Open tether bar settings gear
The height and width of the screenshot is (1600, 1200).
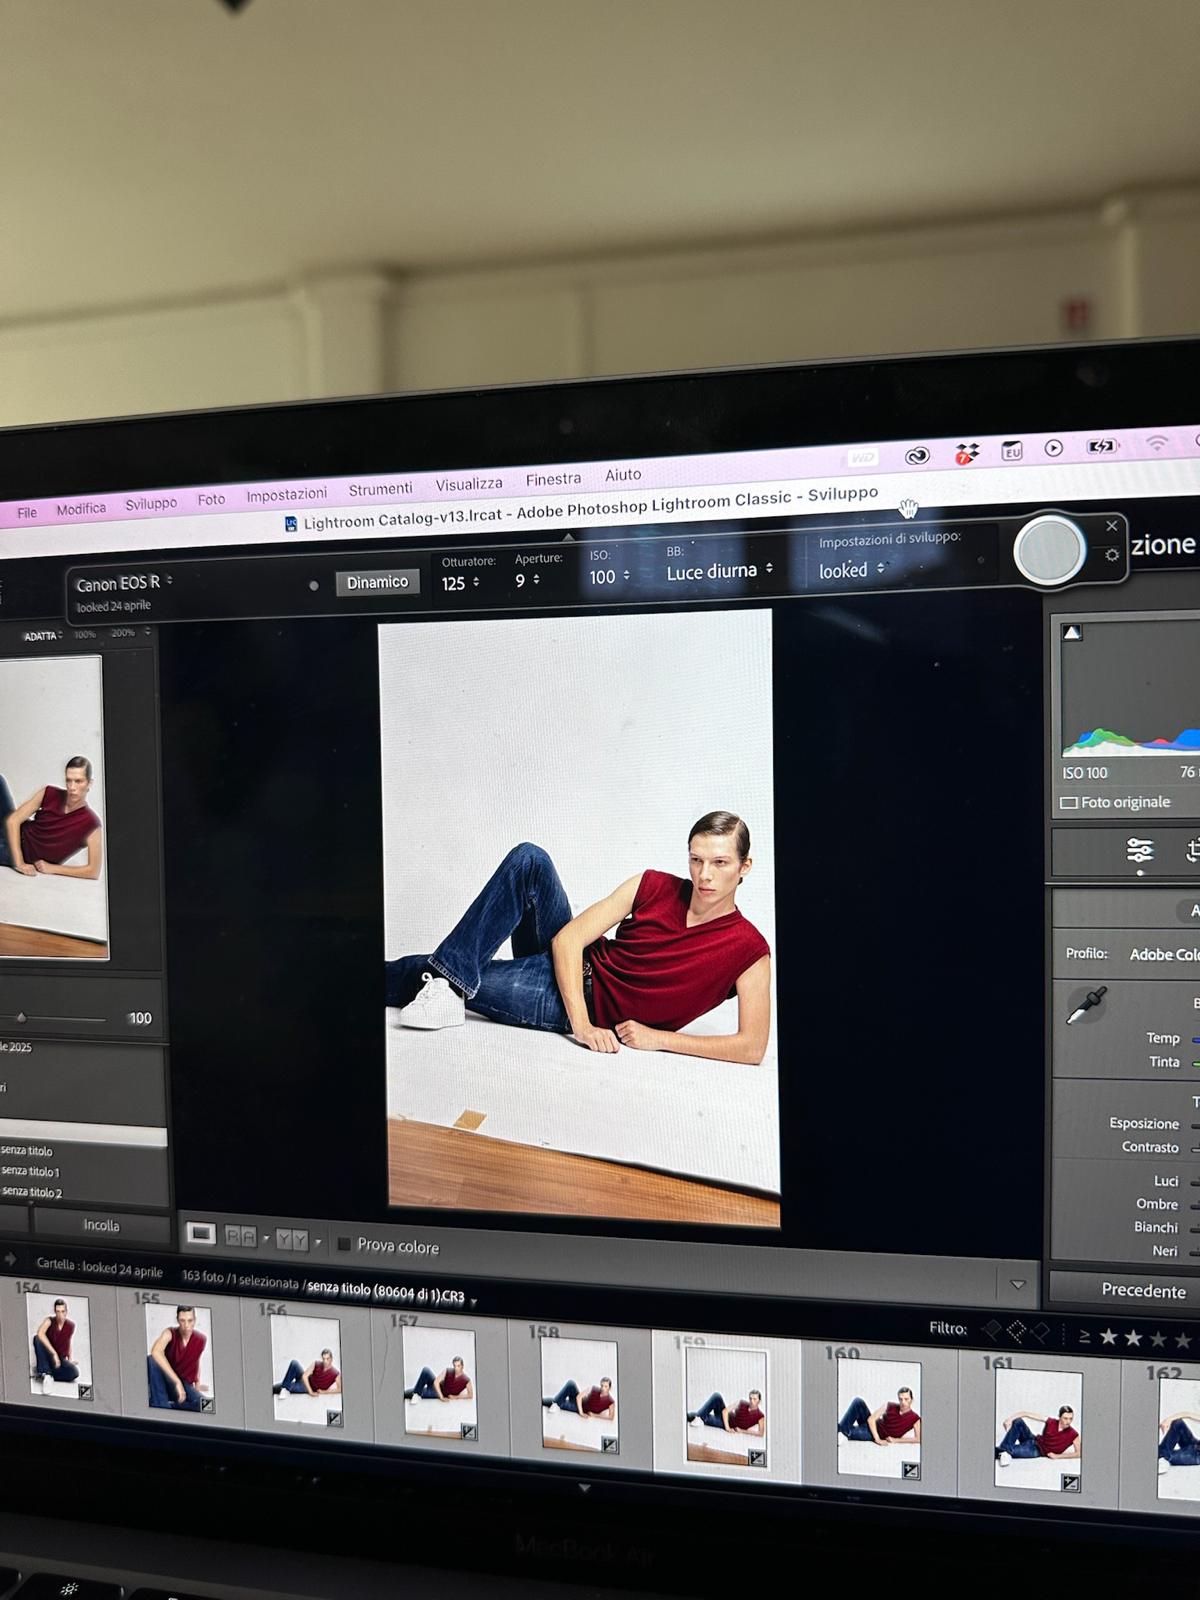coord(1112,555)
